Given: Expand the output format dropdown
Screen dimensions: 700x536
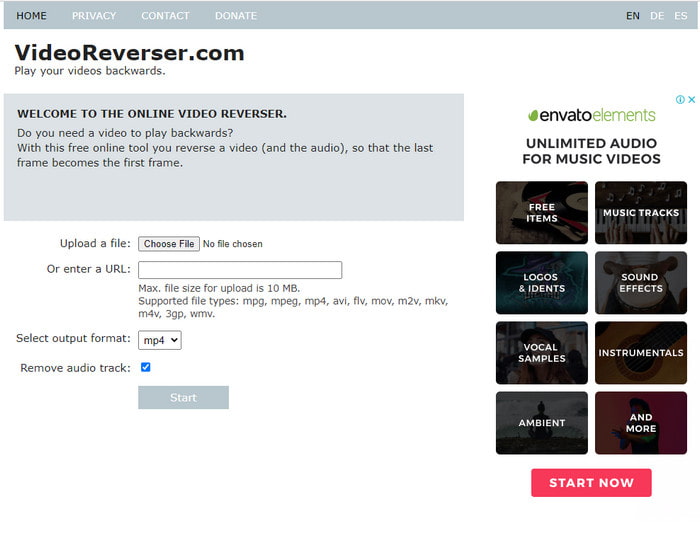Looking at the screenshot, I should click(160, 340).
